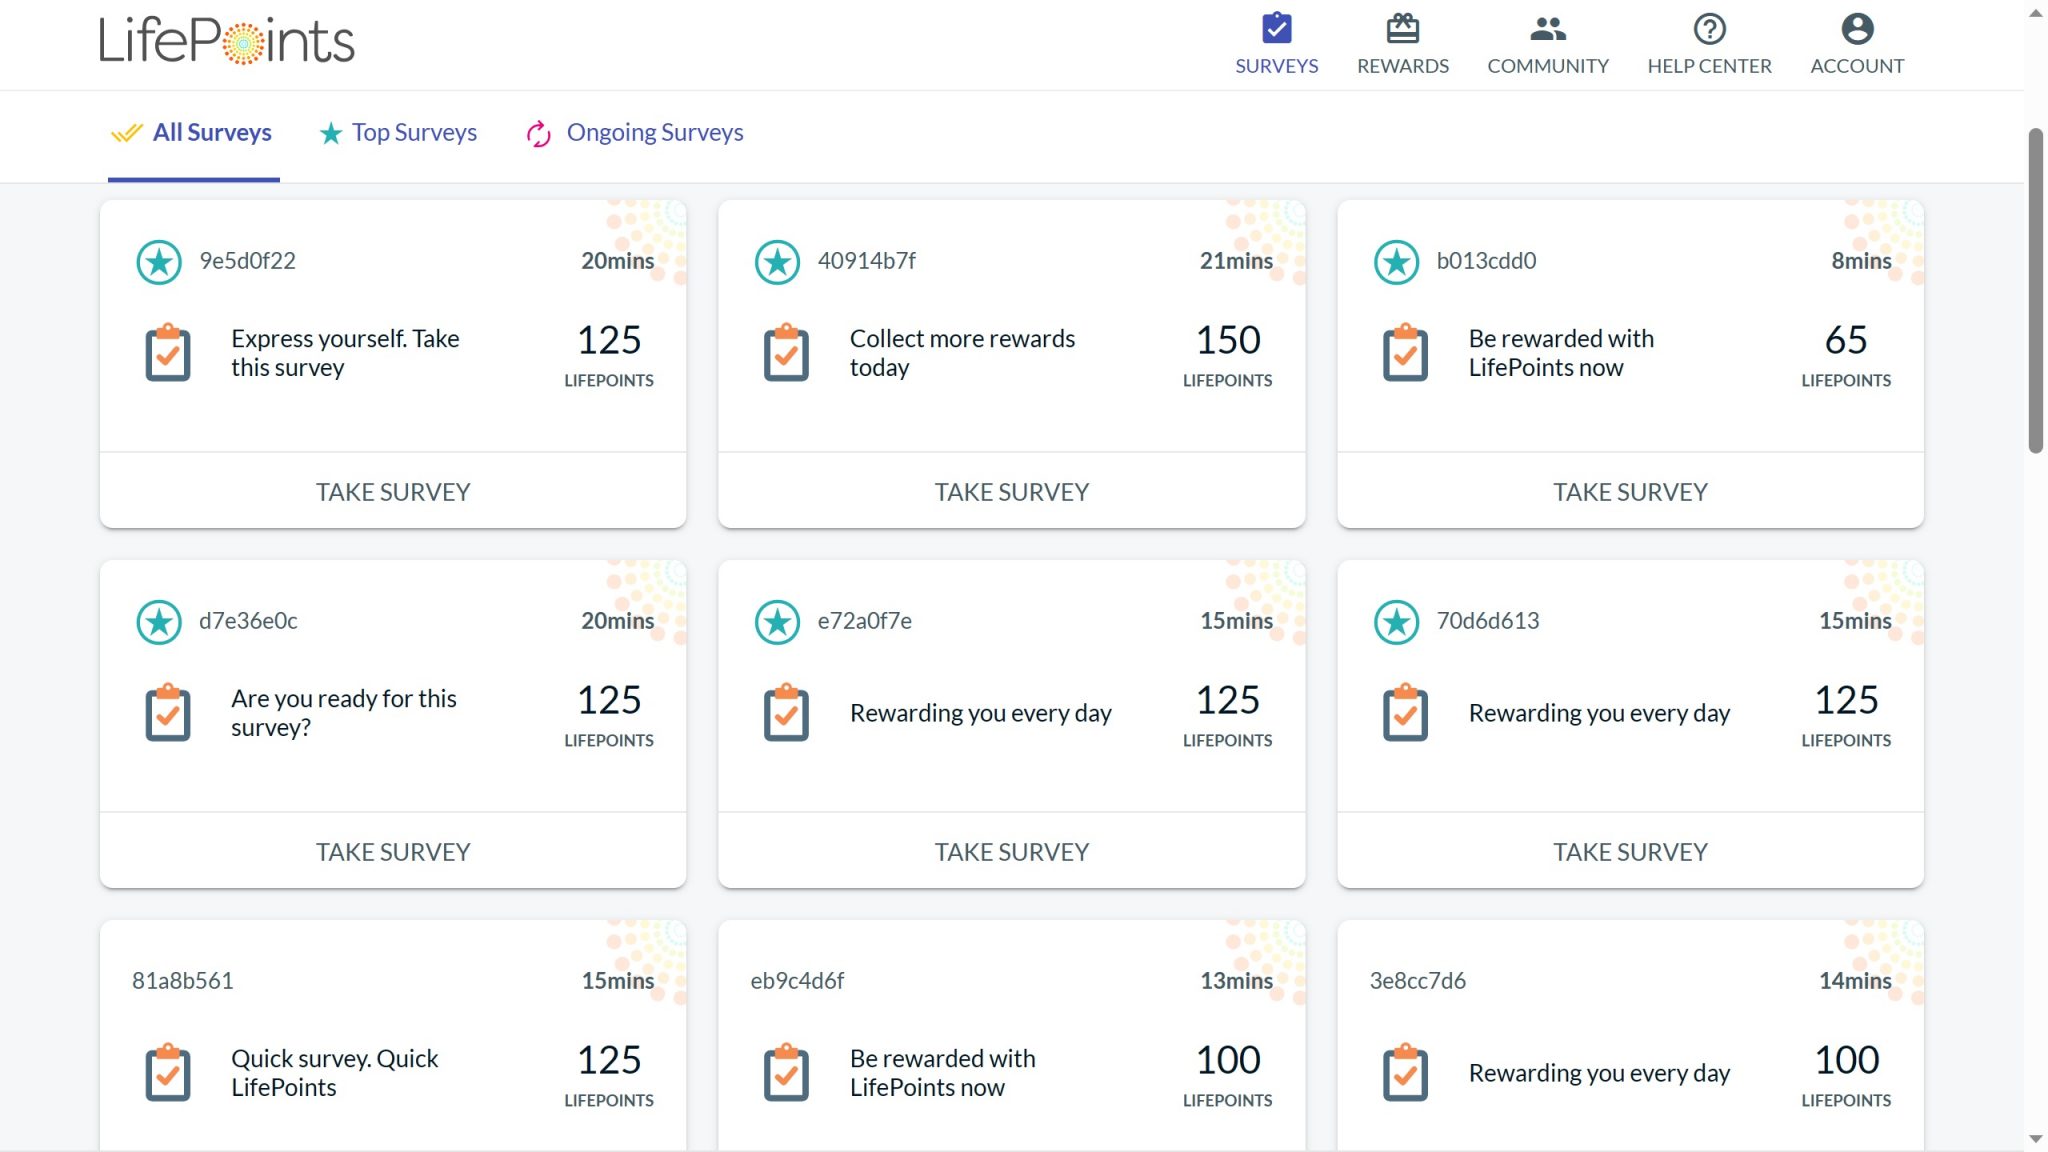Click clipboard icon in survey 3e8cc7d6 card
Viewport: 2048px width, 1152px height.
pyautogui.click(x=1405, y=1072)
